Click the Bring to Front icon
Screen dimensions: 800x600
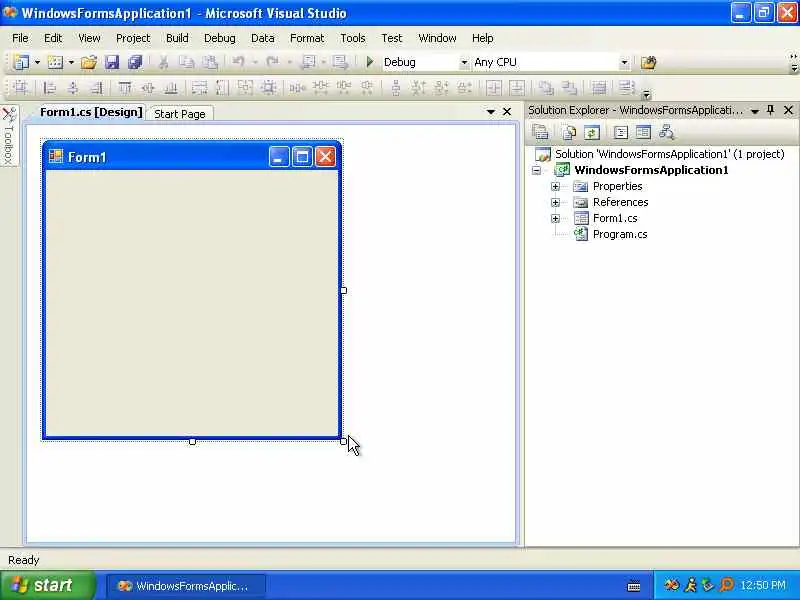pos(546,88)
